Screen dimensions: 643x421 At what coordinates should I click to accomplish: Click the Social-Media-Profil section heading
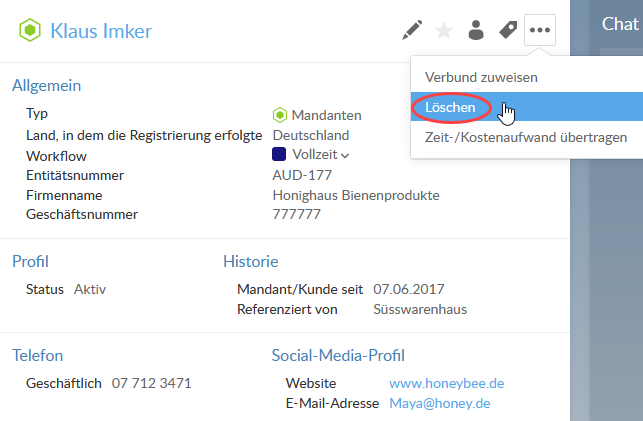pos(338,355)
